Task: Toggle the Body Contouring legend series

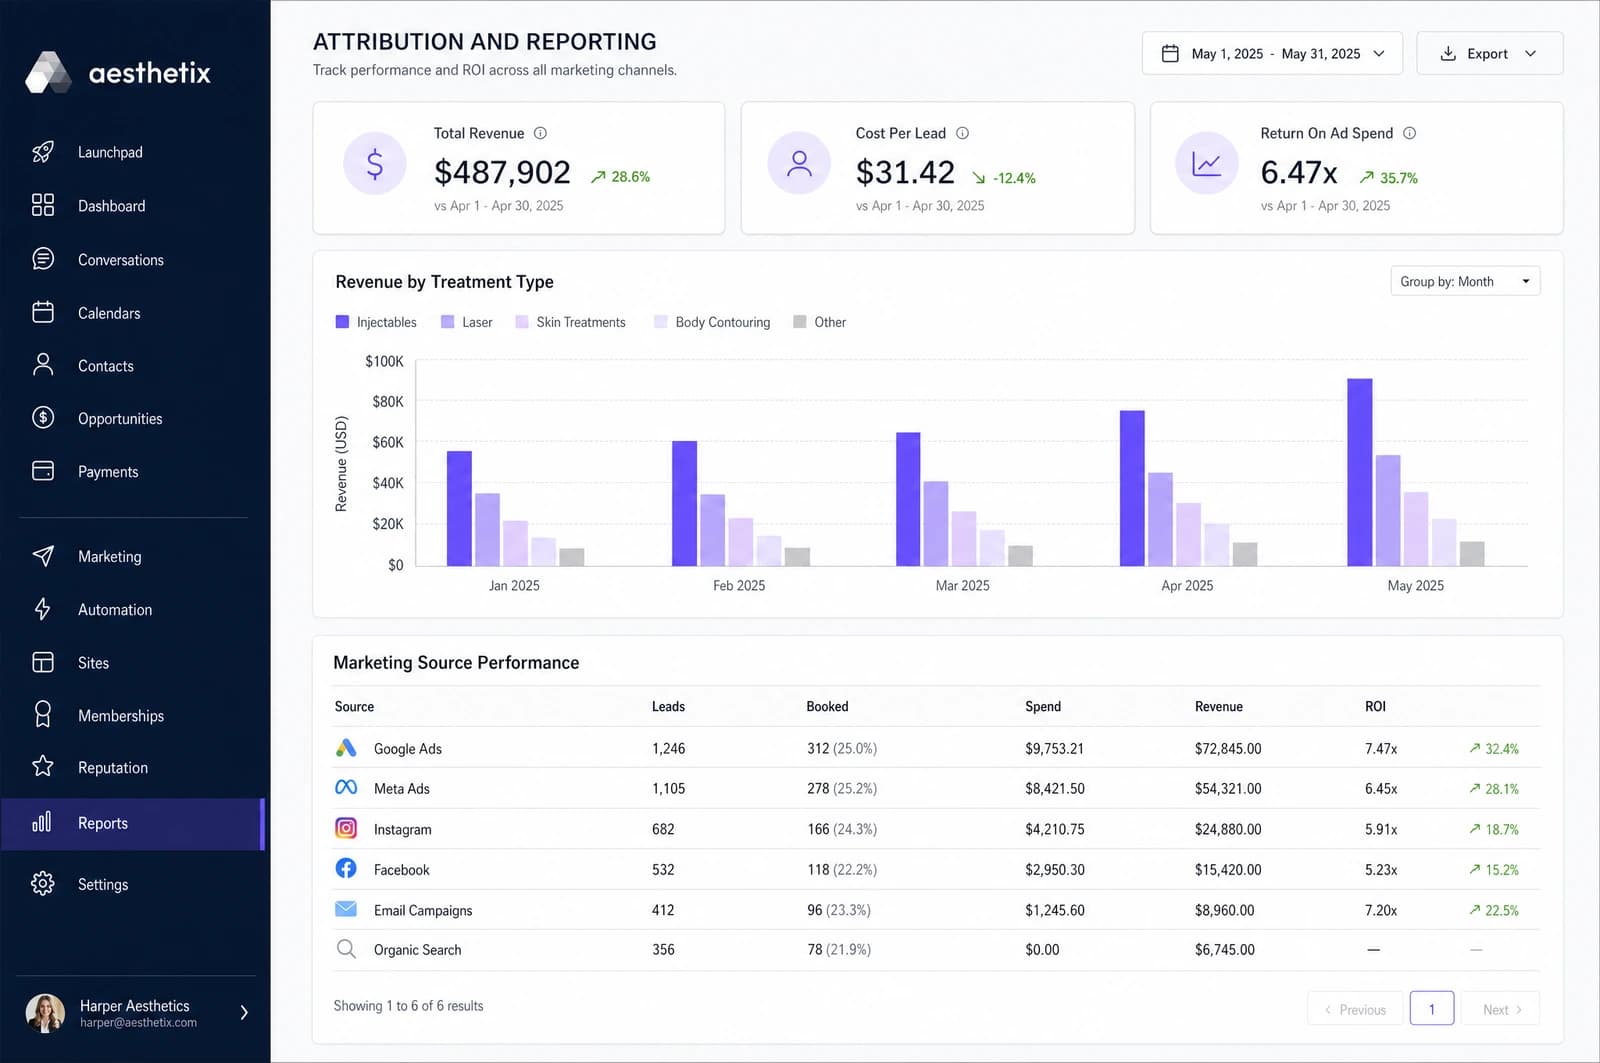Action: tap(712, 322)
